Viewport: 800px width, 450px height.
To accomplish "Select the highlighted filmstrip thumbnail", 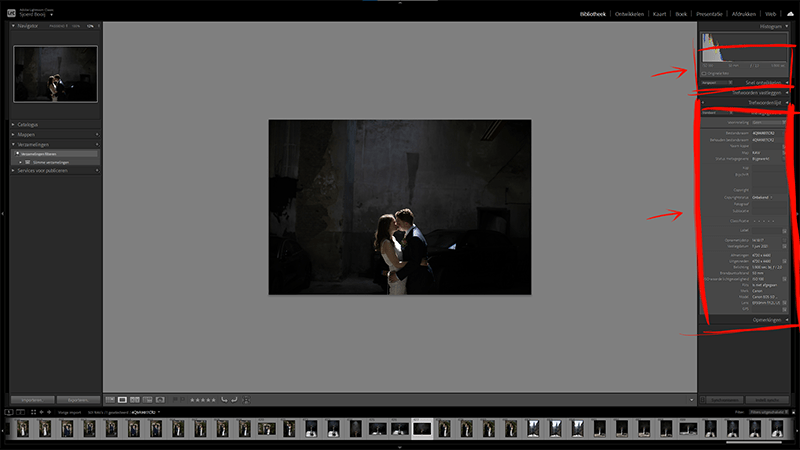I will 422,429.
